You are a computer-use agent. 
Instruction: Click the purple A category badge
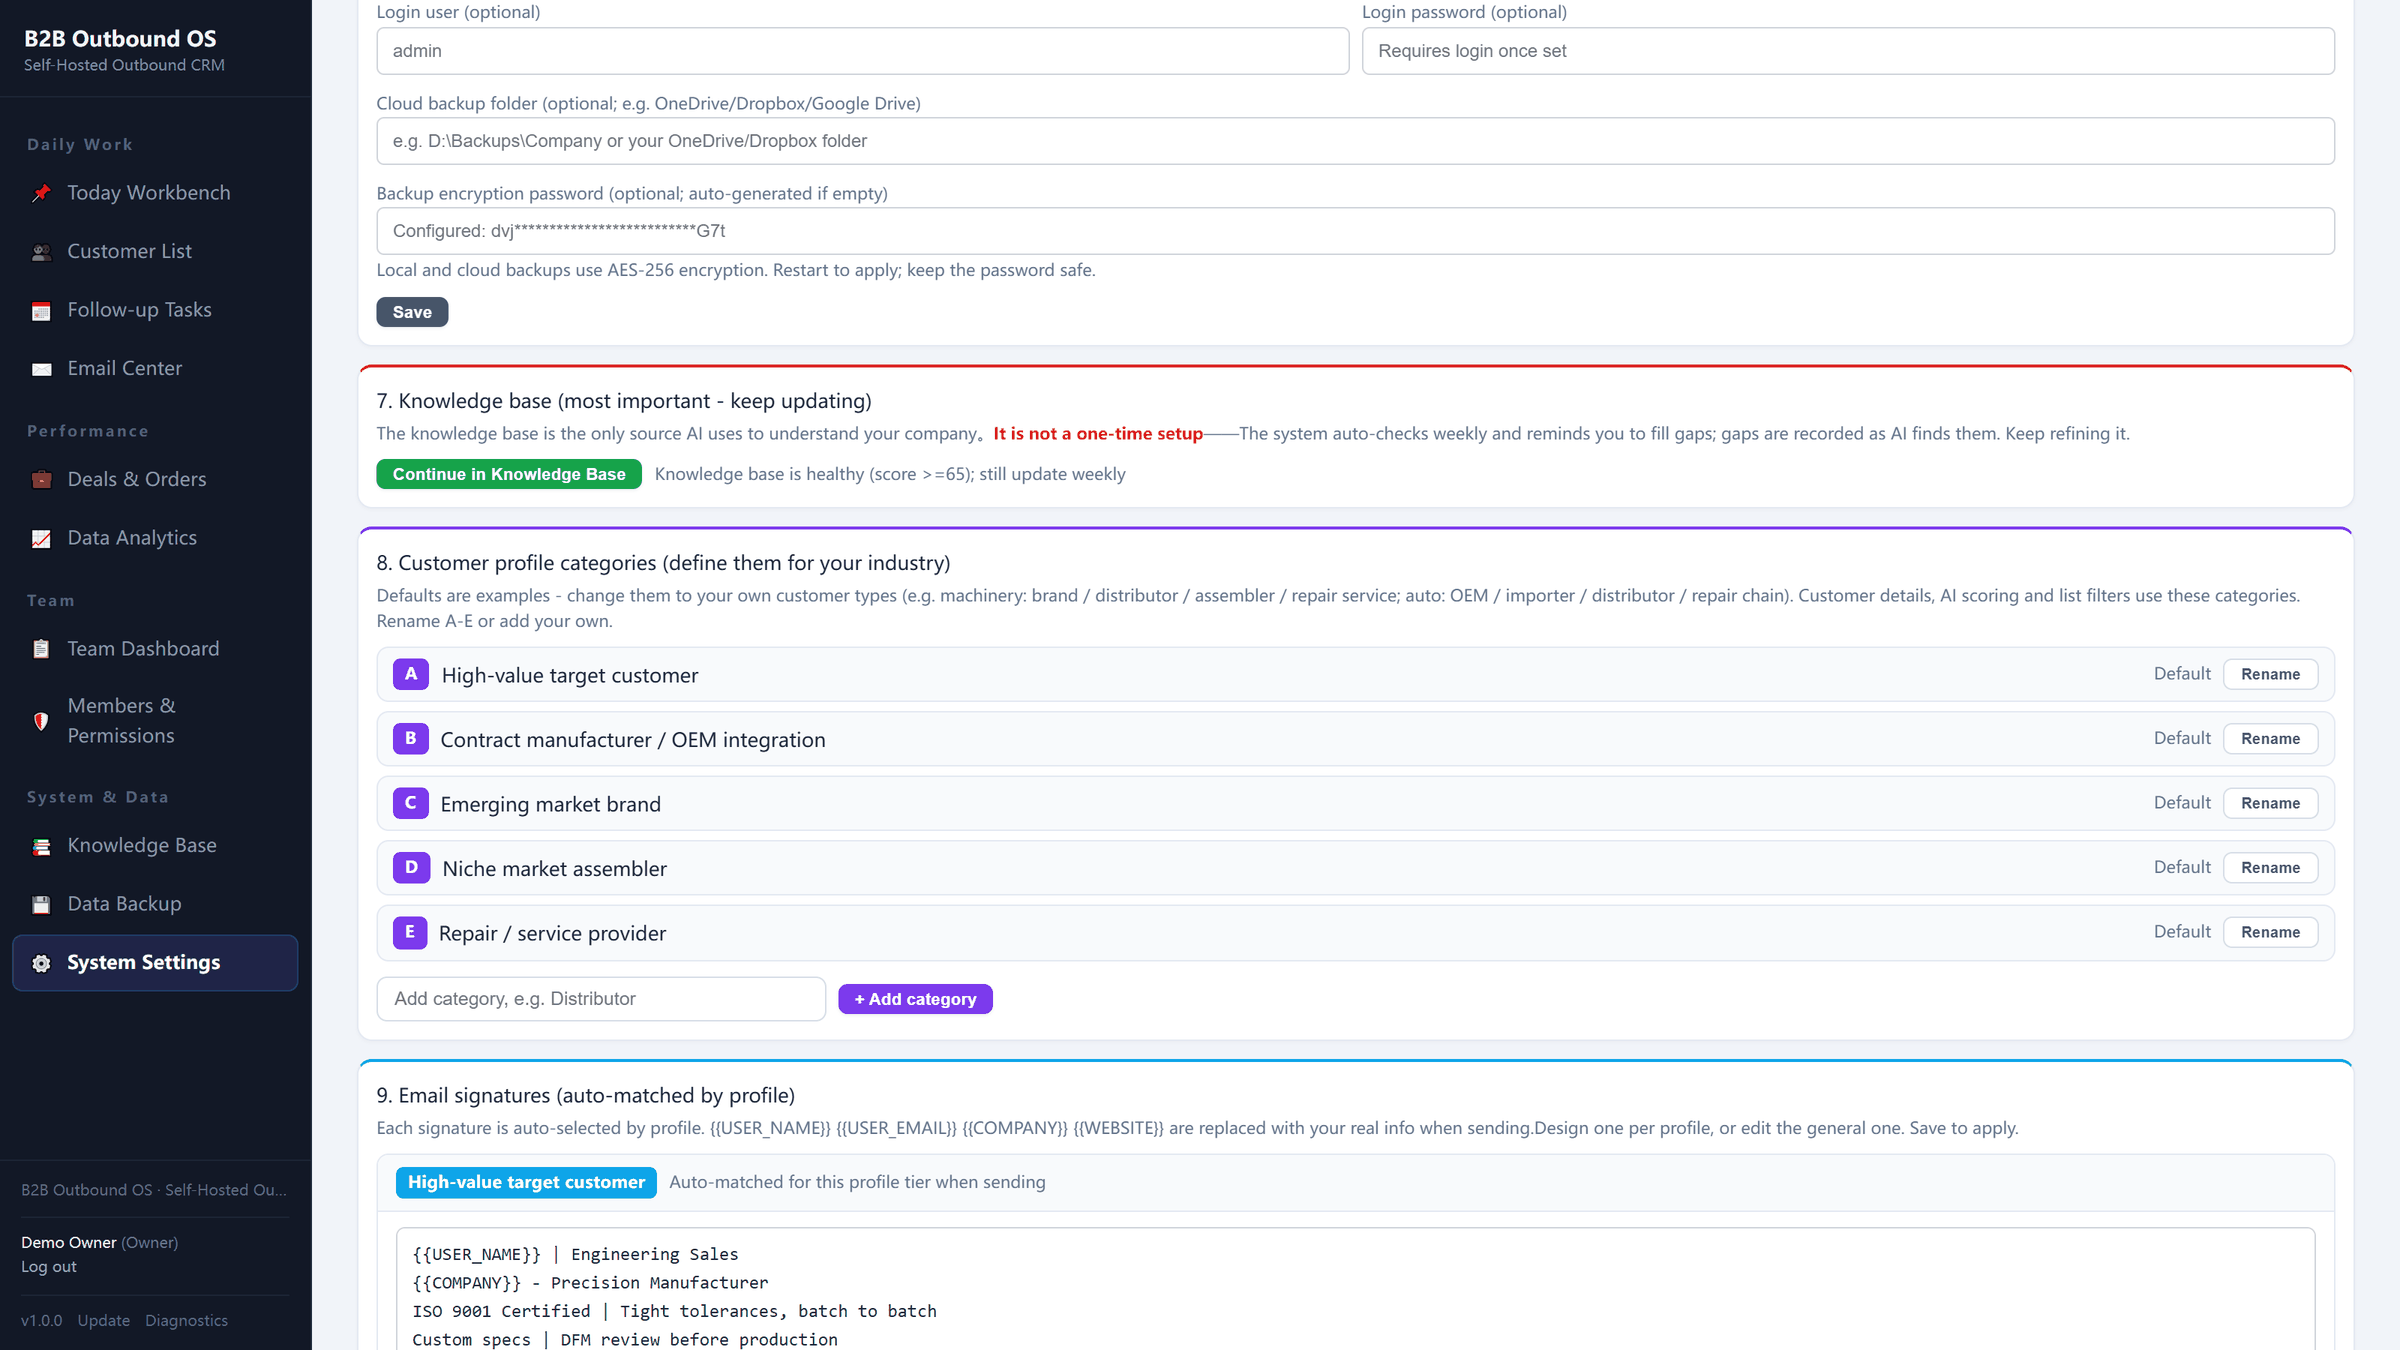[410, 674]
